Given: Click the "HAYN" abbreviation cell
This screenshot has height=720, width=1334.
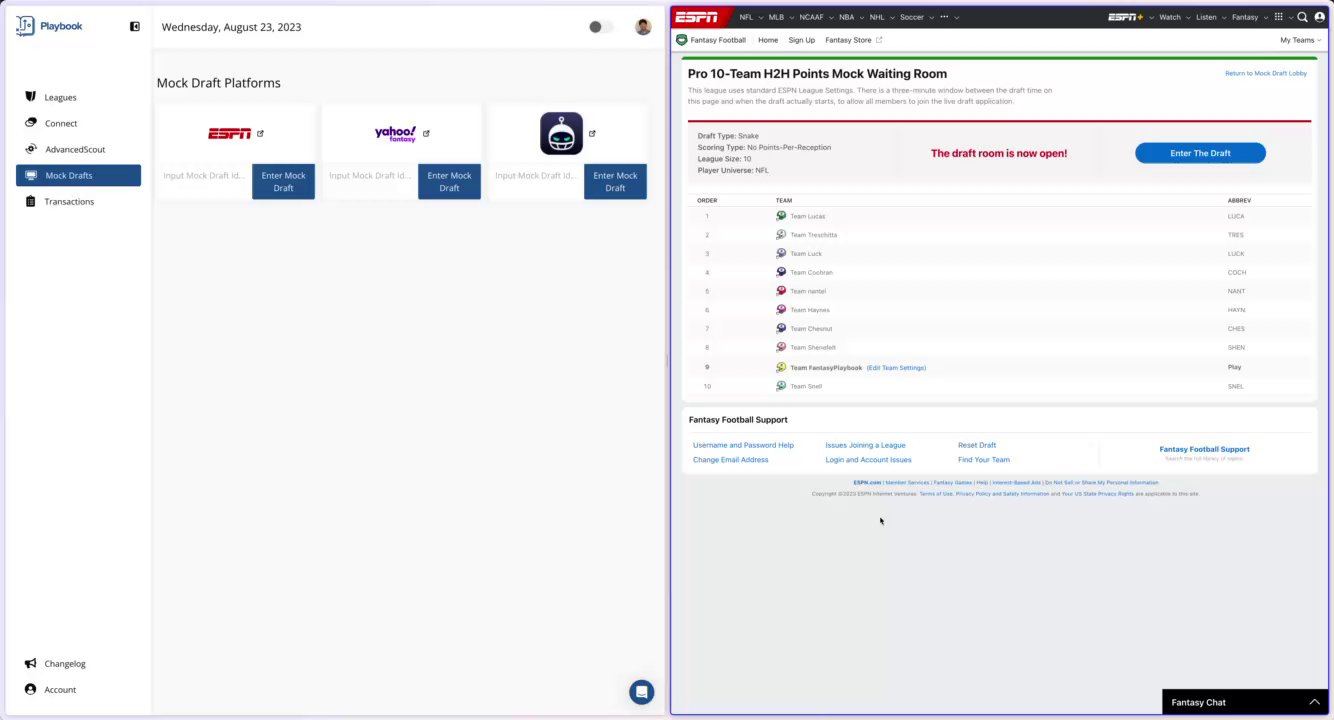Looking at the screenshot, I should [x=1236, y=310].
